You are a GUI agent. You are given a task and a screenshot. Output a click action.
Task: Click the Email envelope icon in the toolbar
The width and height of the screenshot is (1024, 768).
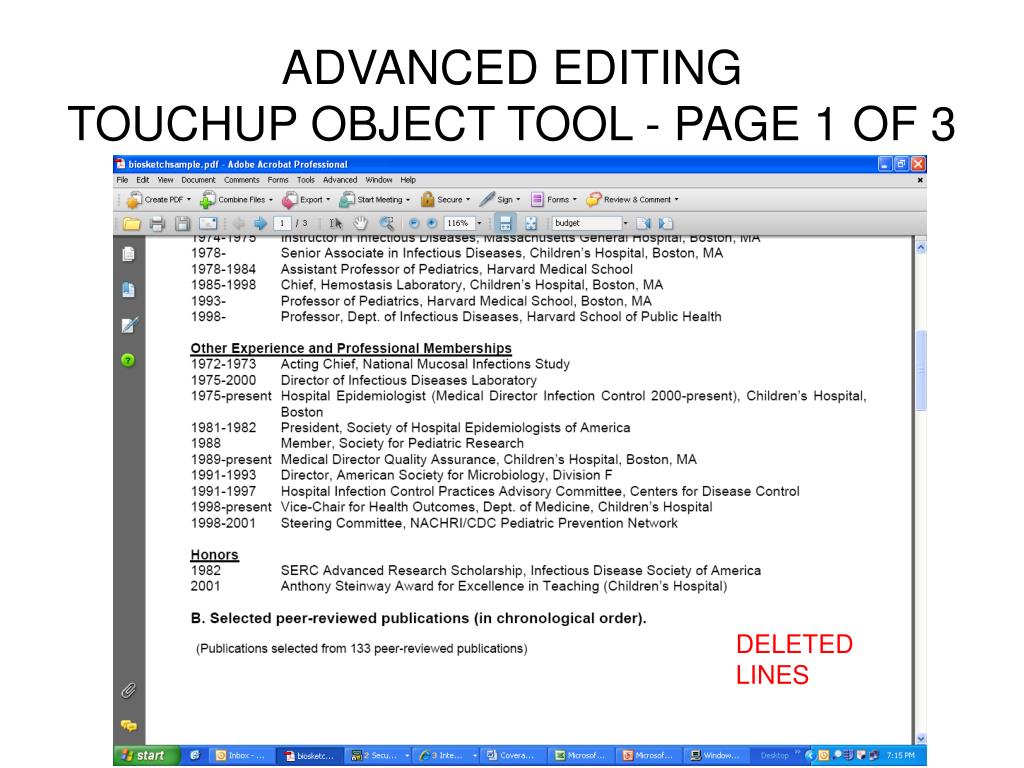pyautogui.click(x=208, y=223)
